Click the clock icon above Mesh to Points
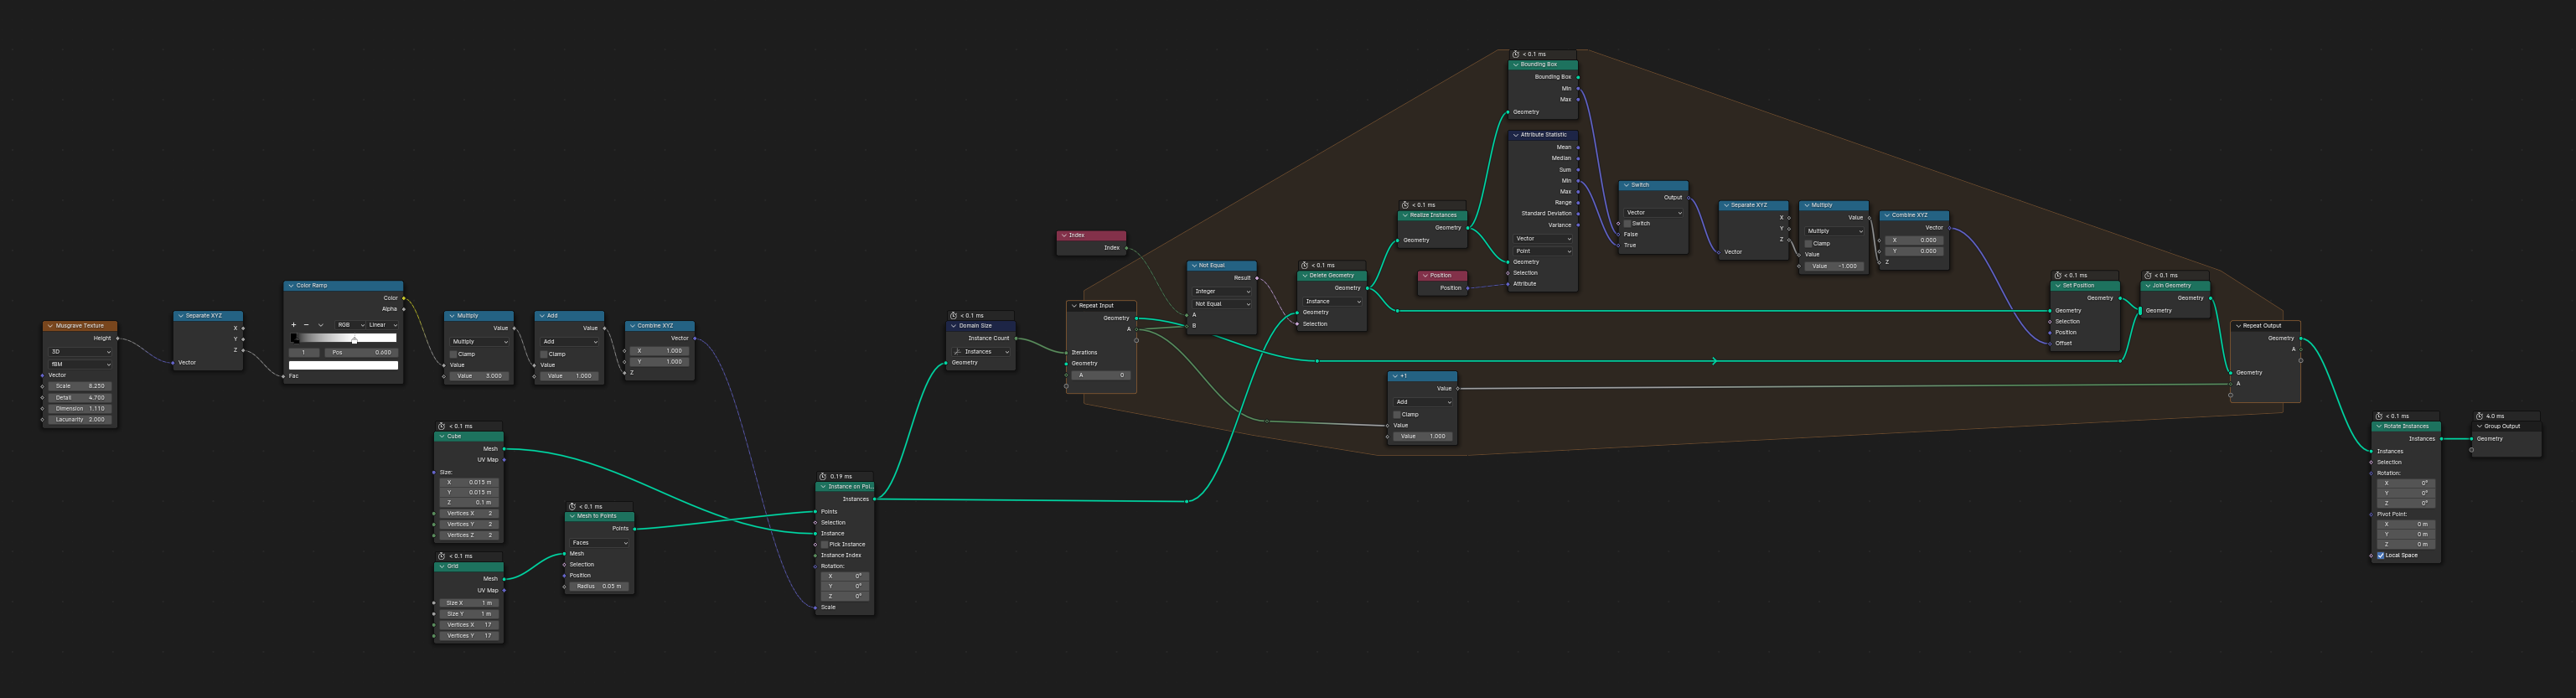This screenshot has width=2576, height=698. coord(572,506)
